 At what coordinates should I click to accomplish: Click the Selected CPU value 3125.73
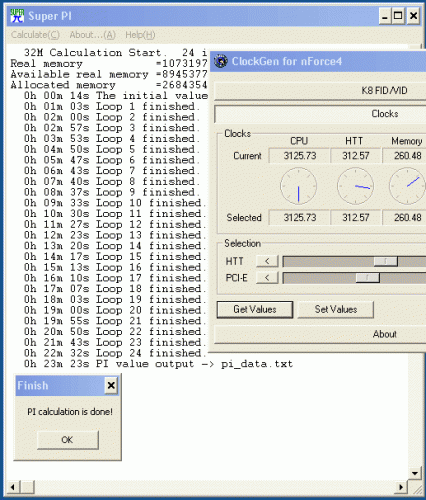click(x=299, y=218)
